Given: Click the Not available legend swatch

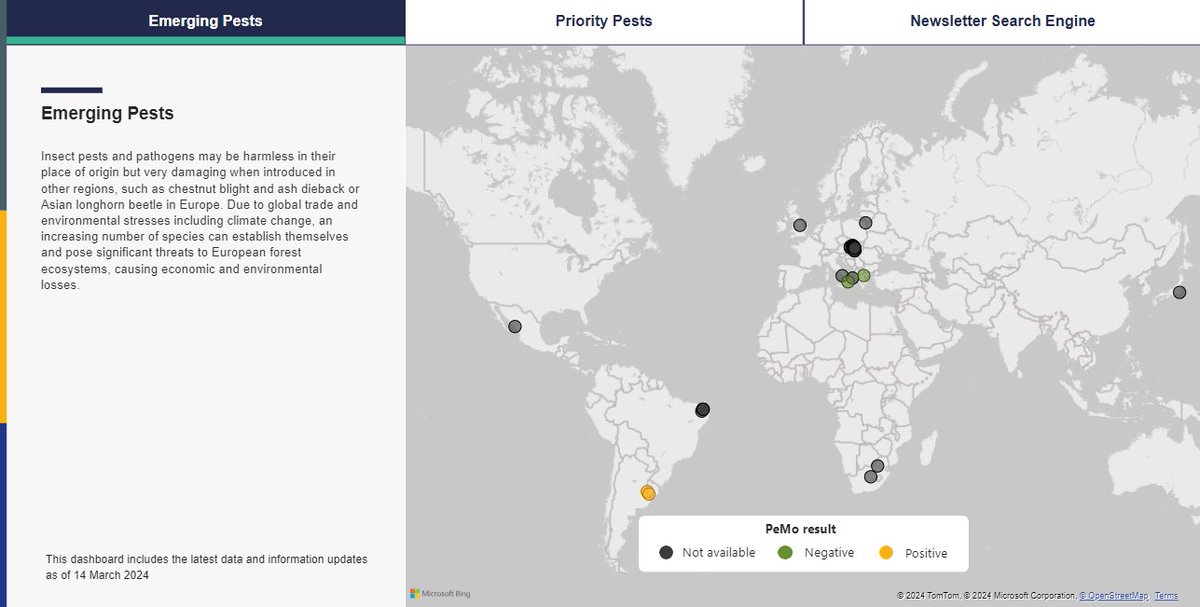Looking at the screenshot, I should tap(667, 552).
